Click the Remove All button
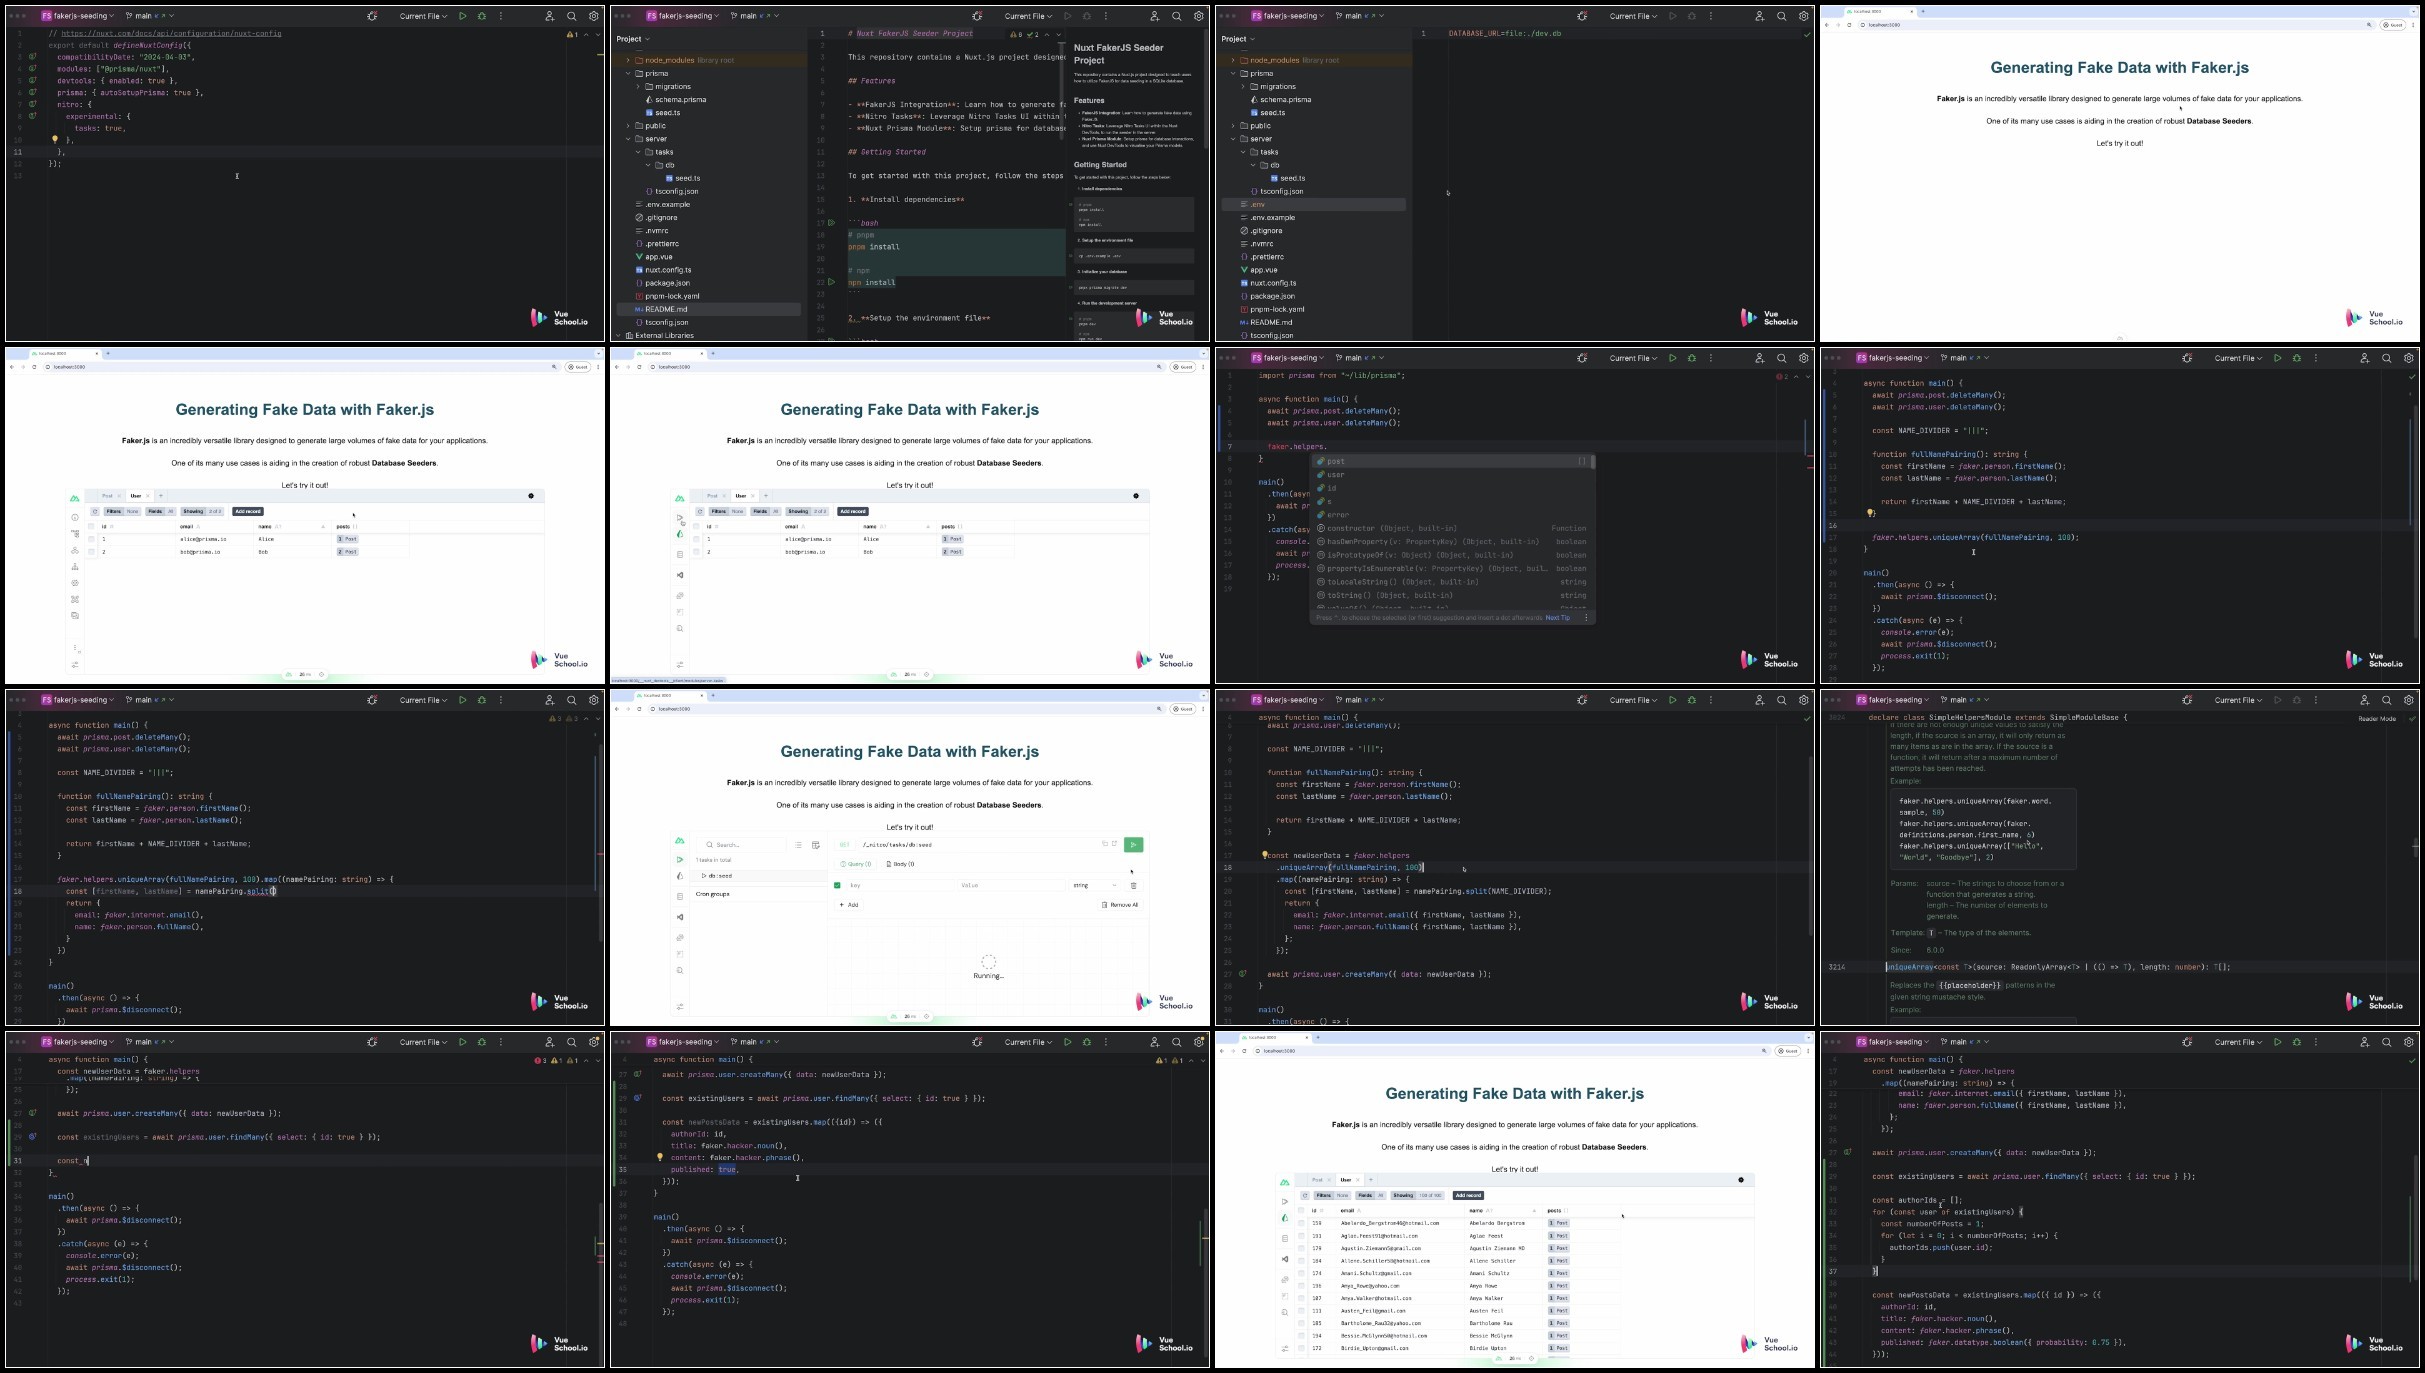 click(x=1120, y=905)
